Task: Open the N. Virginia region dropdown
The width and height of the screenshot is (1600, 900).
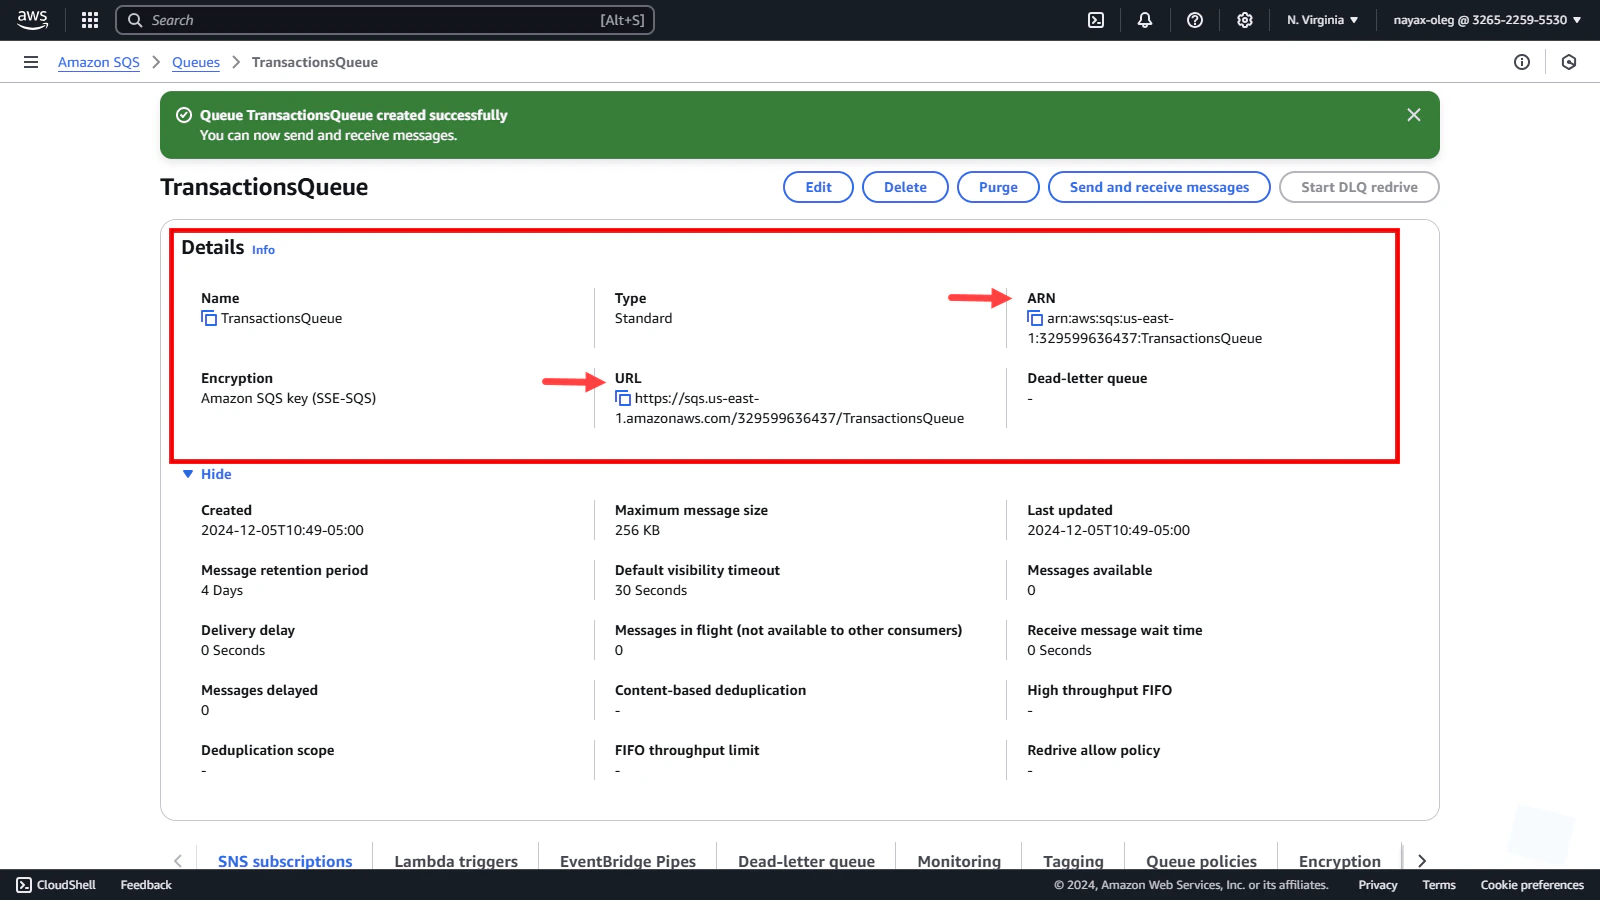Action: [1322, 20]
